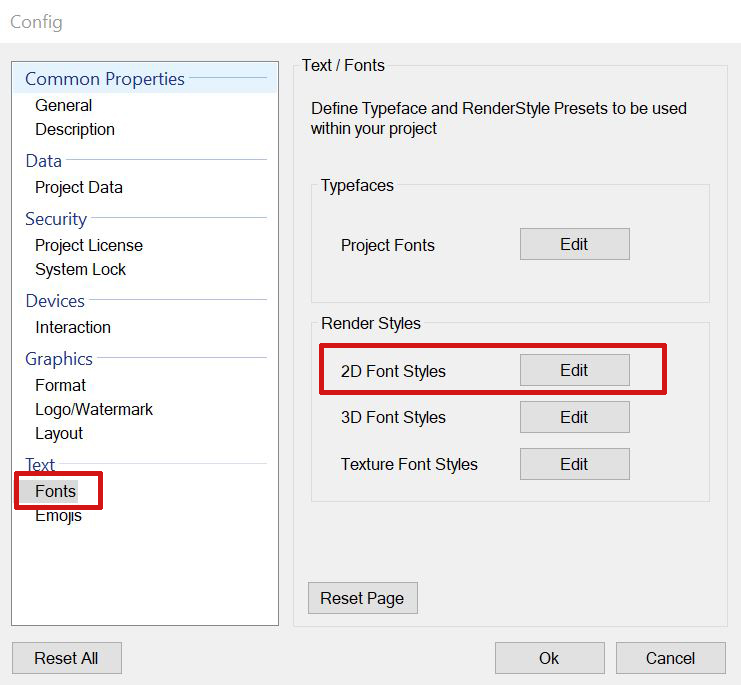Open the Emojis settings page
The image size is (741, 685).
[x=59, y=515]
